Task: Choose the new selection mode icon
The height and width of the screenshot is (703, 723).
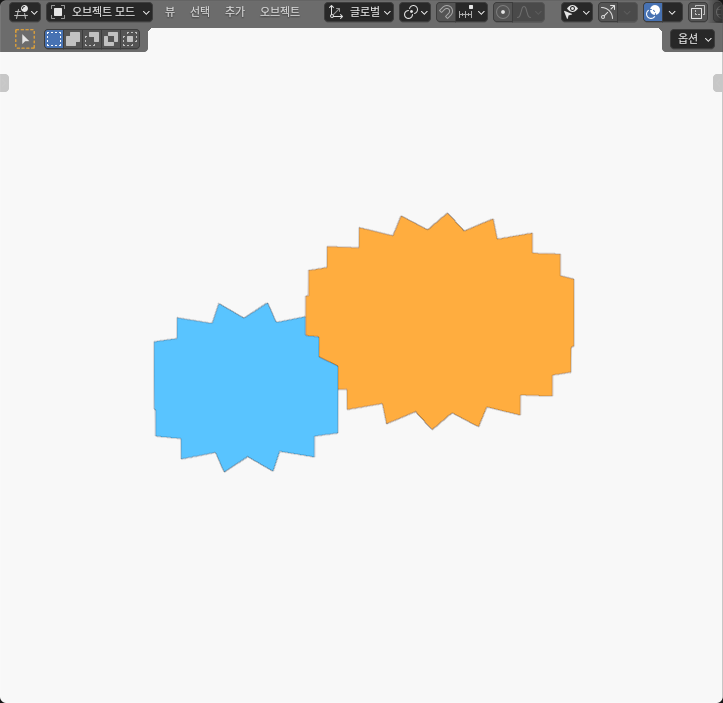Action: point(54,39)
